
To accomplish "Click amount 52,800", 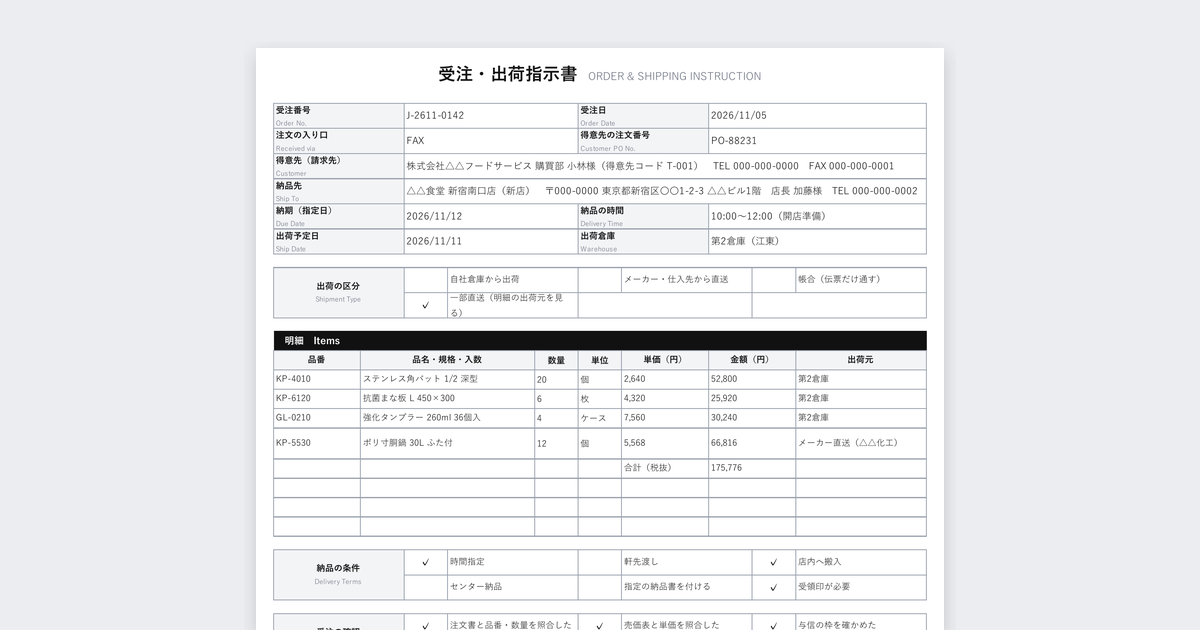I will [724, 379].
